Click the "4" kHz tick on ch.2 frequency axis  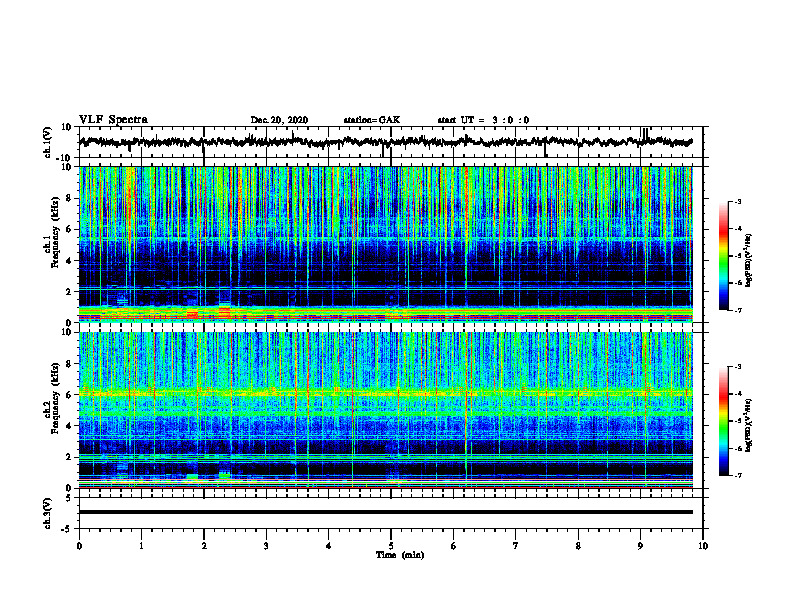click(x=70, y=426)
